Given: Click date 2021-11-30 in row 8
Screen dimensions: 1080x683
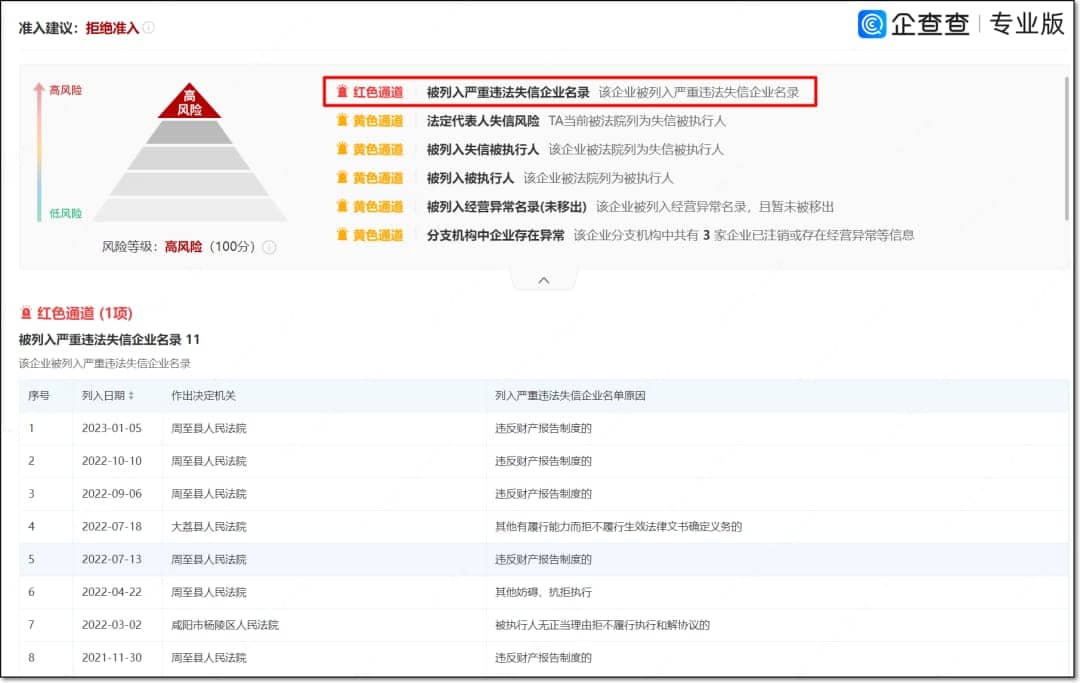Looking at the screenshot, I should (112, 658).
